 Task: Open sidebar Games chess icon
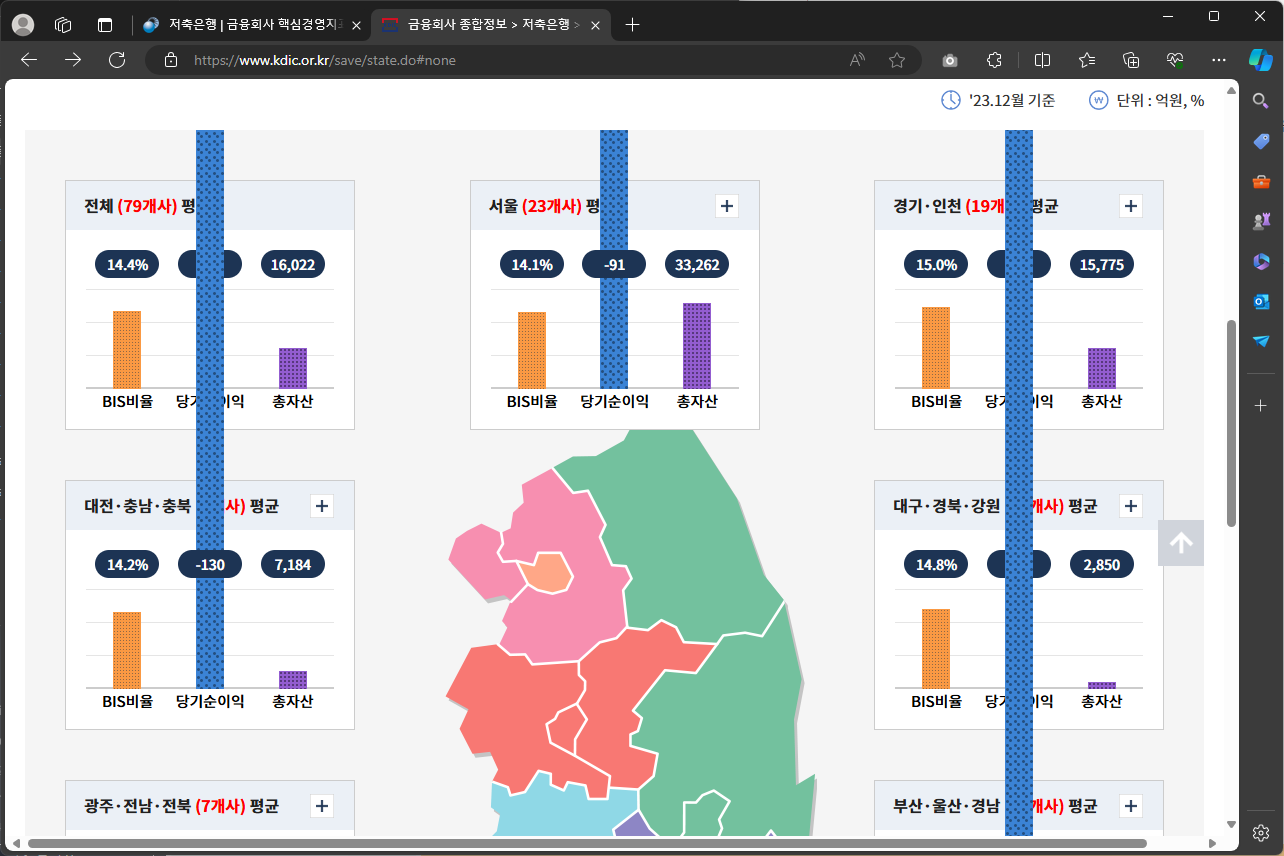1261,221
